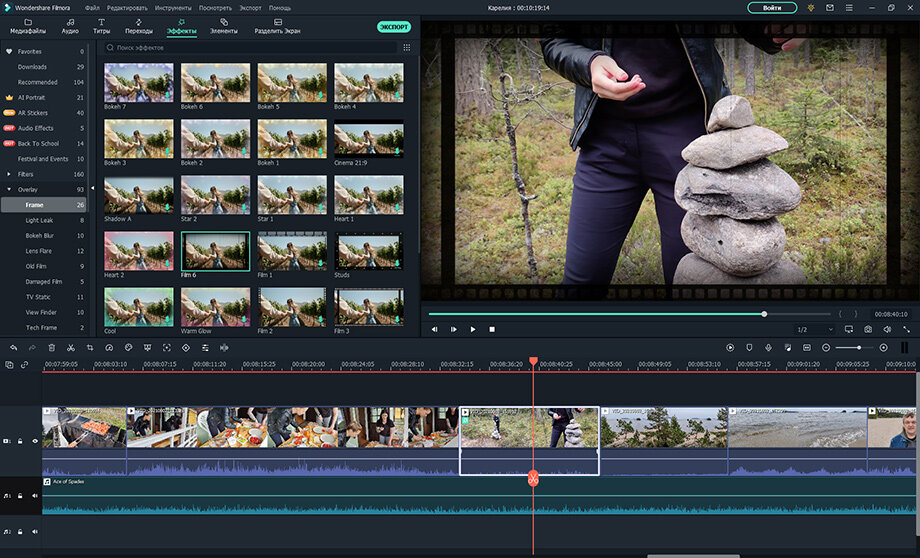Expand the Filters category
This screenshot has width=920, height=558.
point(9,174)
